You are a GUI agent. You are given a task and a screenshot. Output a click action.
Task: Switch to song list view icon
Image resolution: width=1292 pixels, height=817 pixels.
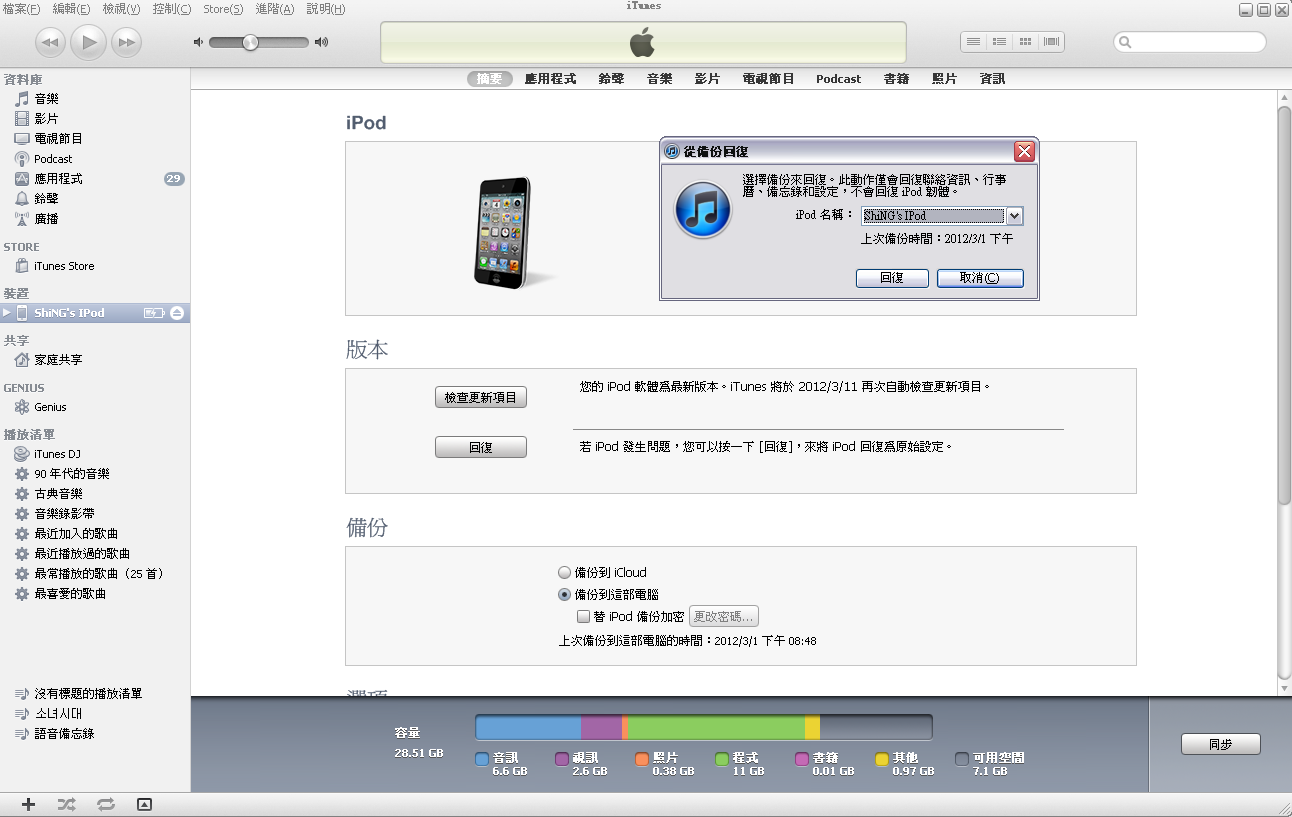click(x=974, y=42)
